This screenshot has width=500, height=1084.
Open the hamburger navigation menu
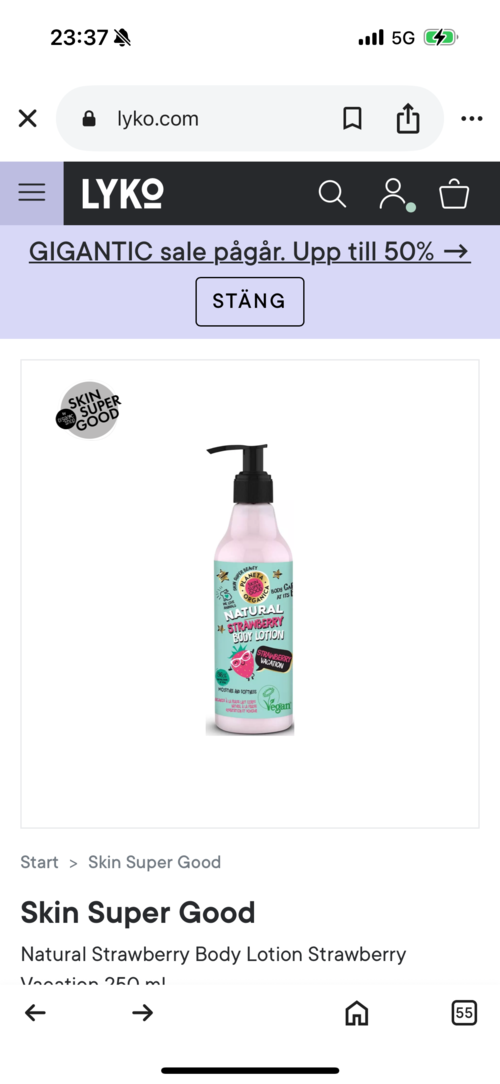(x=32, y=193)
